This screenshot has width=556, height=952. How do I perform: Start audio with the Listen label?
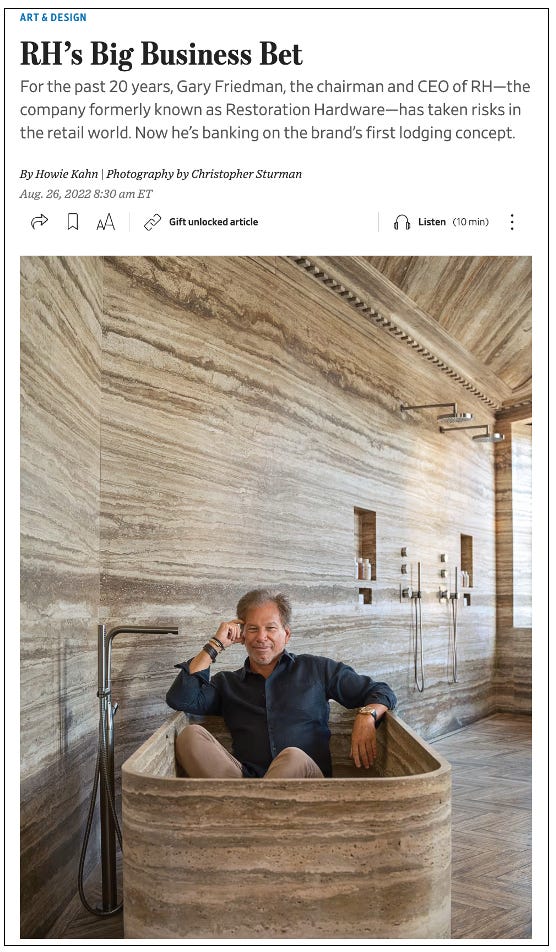click(432, 222)
